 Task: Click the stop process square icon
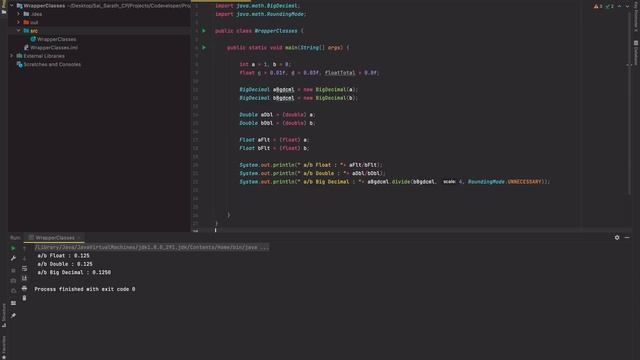click(13, 271)
